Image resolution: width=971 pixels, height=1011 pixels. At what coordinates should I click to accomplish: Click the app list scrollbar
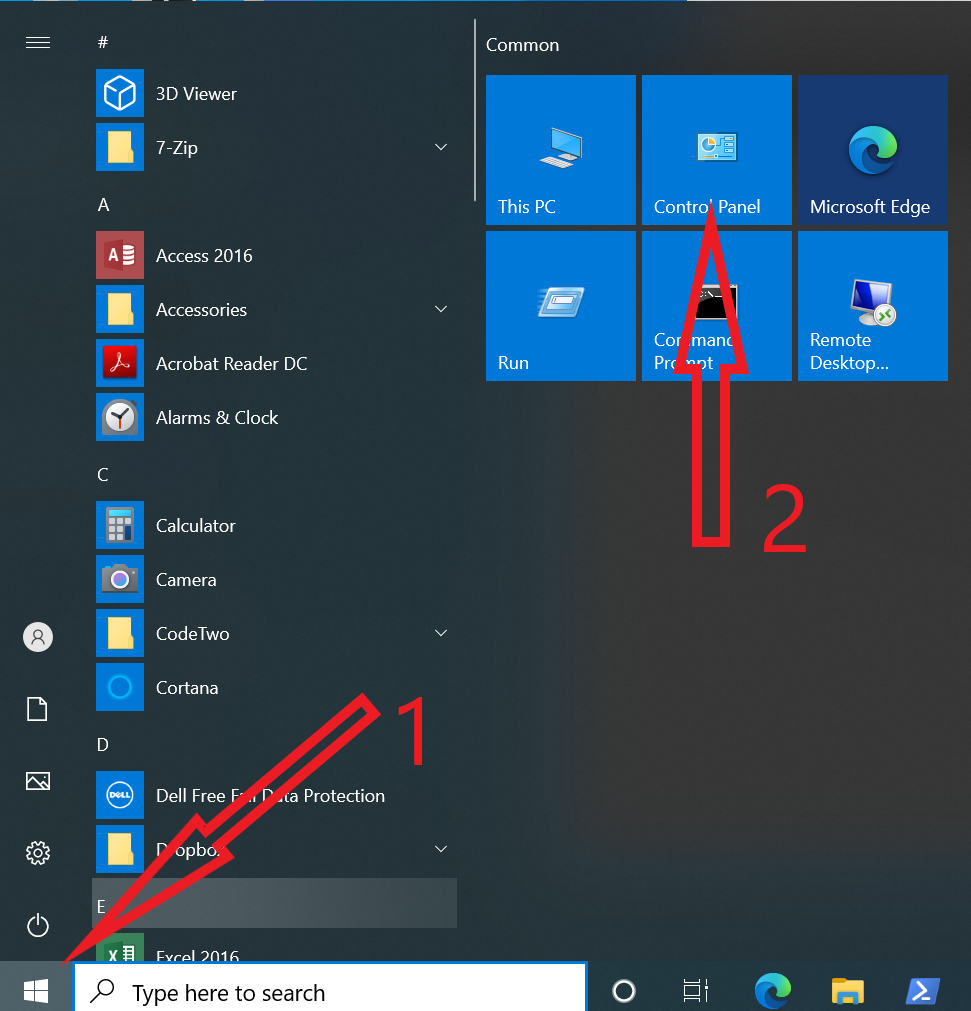475,110
